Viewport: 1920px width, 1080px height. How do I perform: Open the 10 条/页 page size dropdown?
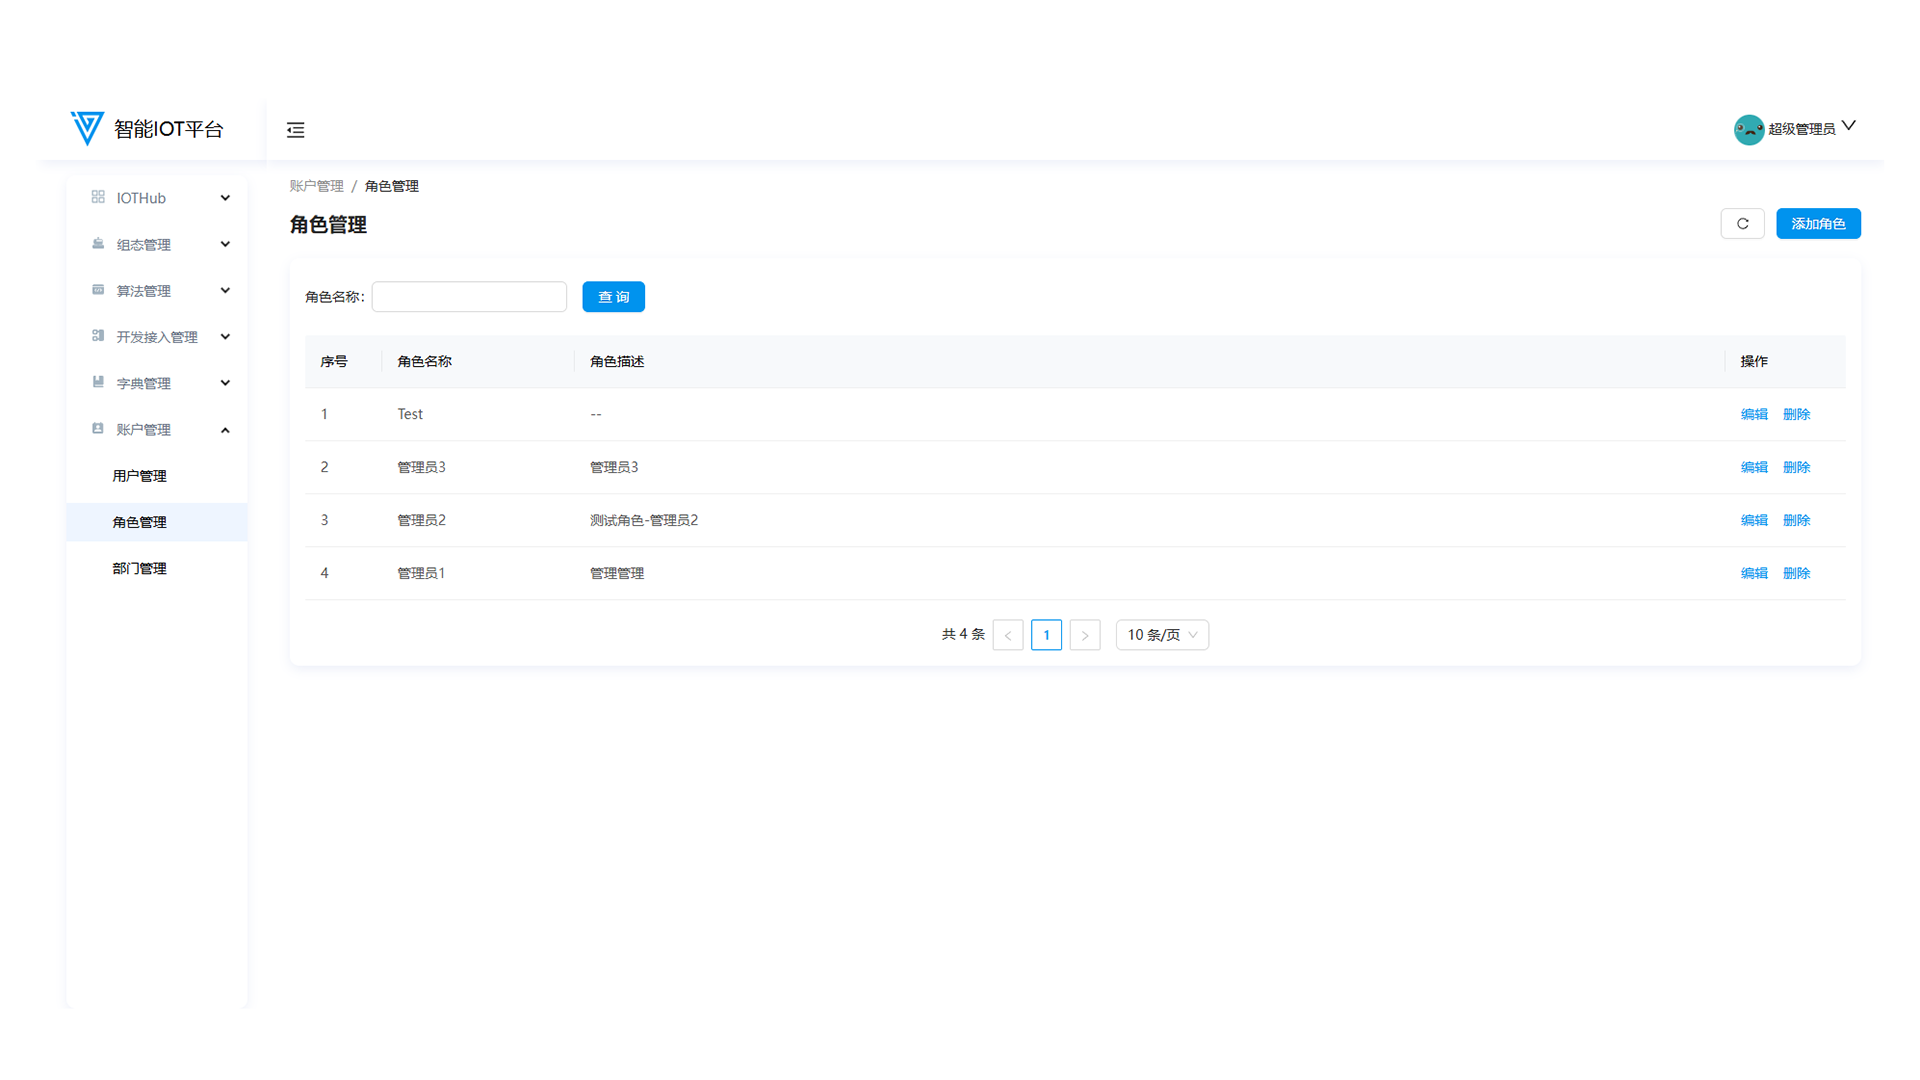(x=1162, y=635)
